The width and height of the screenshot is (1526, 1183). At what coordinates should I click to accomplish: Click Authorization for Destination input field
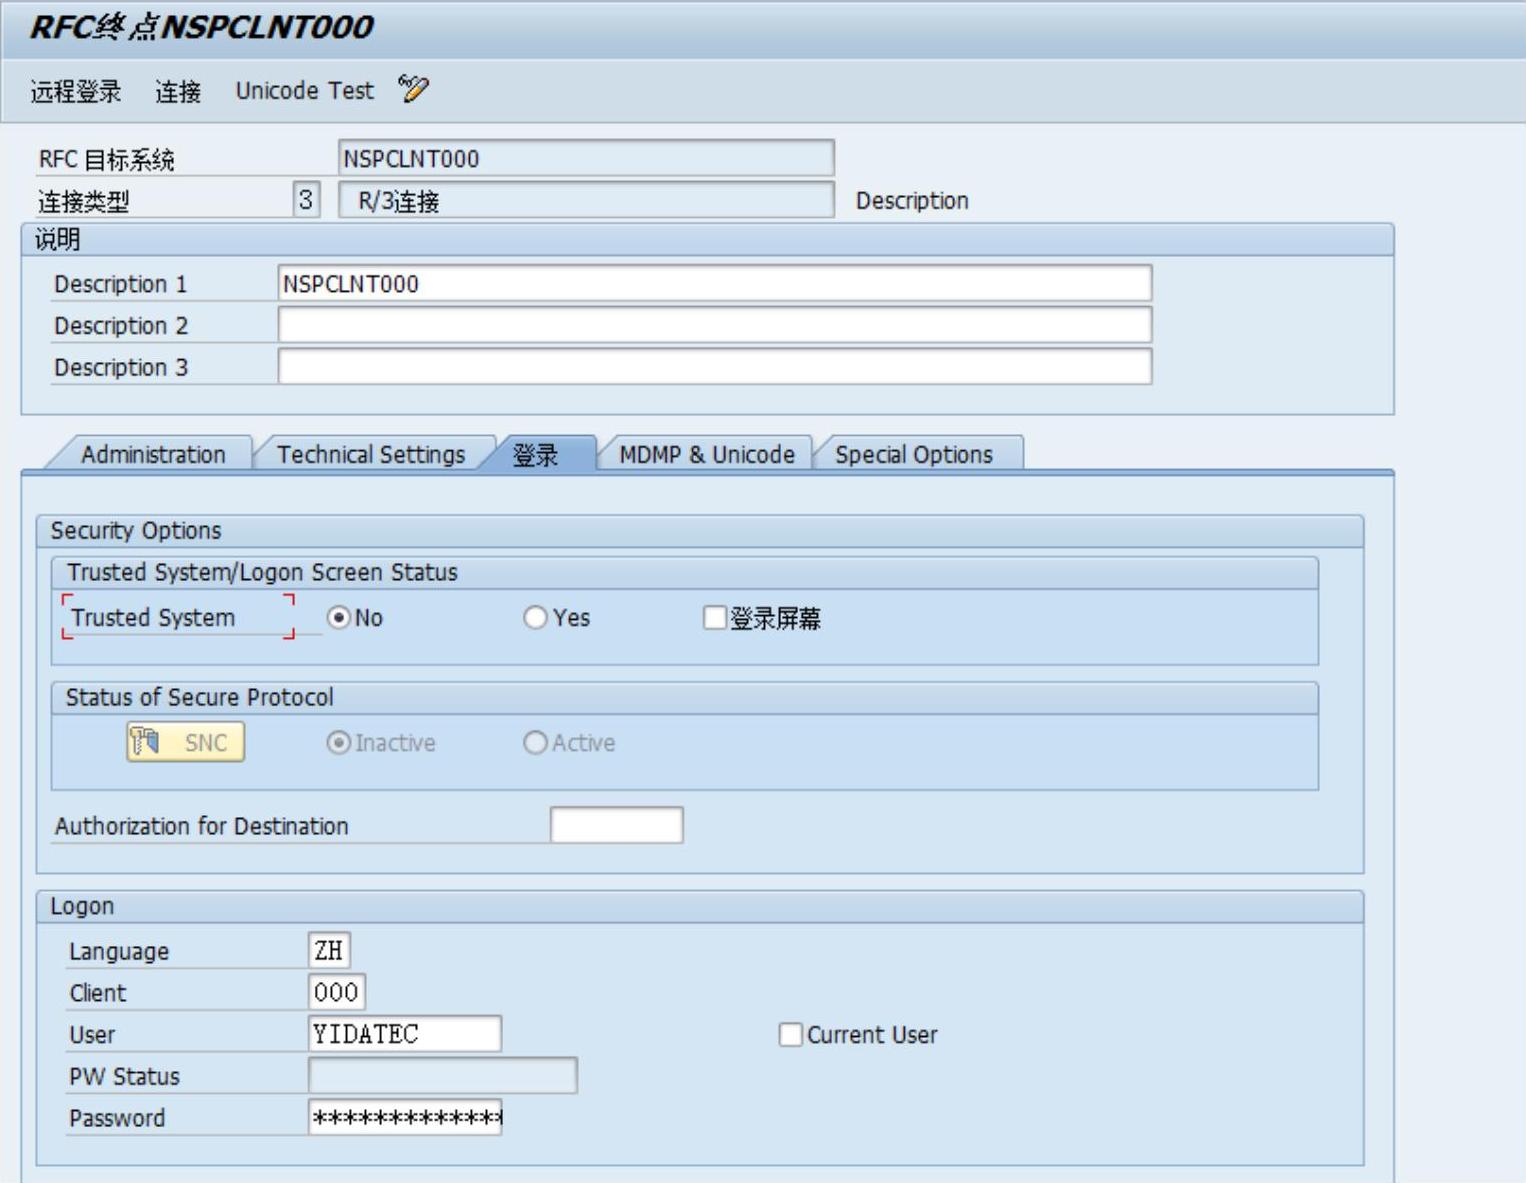pyautogui.click(x=617, y=825)
